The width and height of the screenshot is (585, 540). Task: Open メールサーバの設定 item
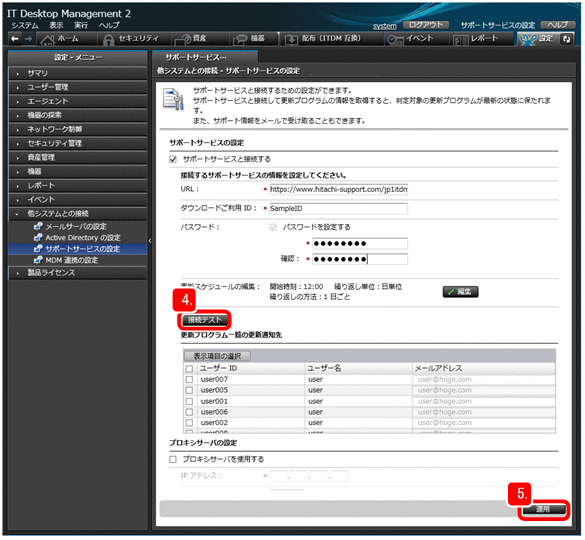click(x=76, y=227)
